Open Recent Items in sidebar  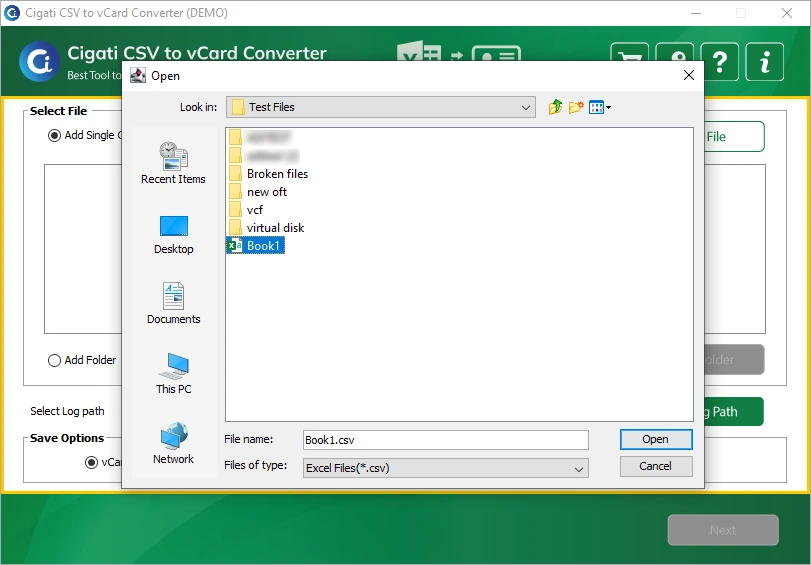tap(173, 163)
